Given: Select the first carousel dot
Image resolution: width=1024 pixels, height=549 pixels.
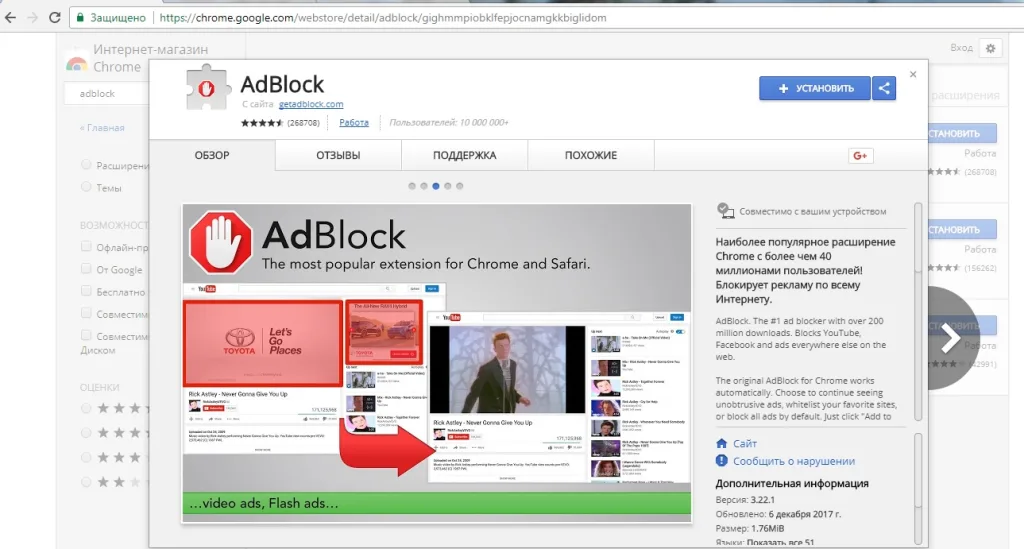Looking at the screenshot, I should tap(412, 186).
